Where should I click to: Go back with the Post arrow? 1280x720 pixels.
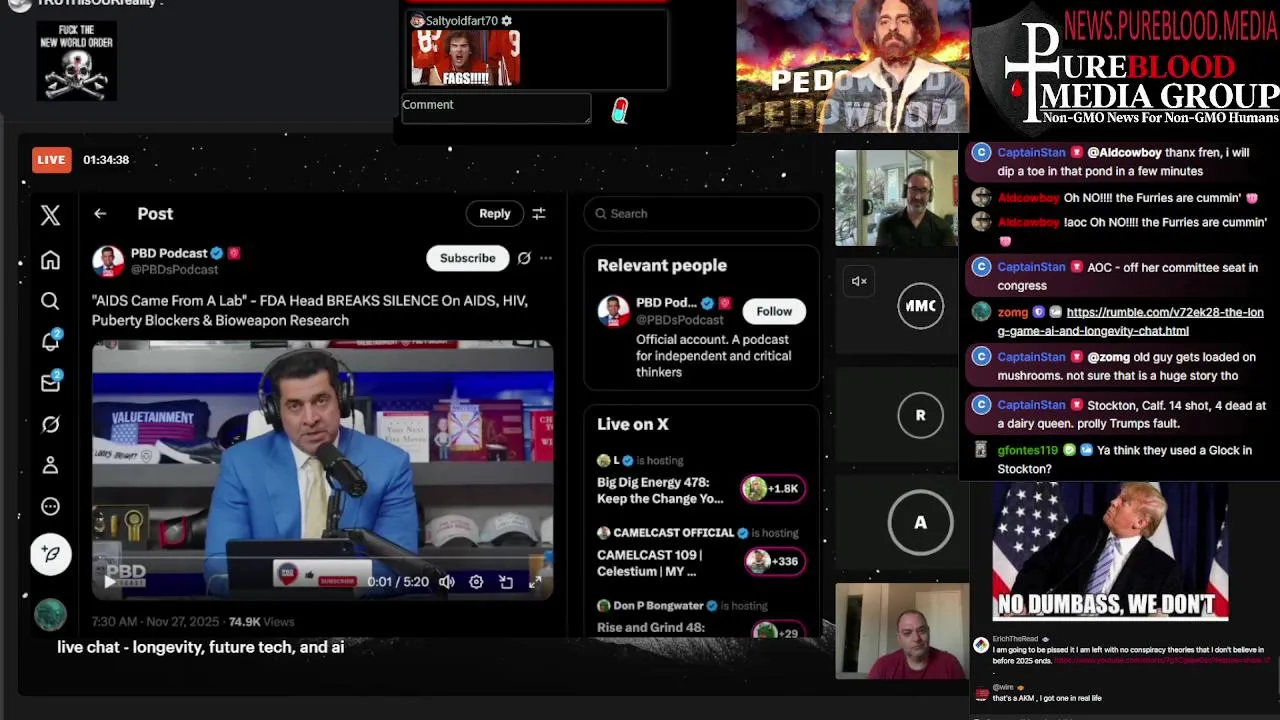tap(100, 213)
